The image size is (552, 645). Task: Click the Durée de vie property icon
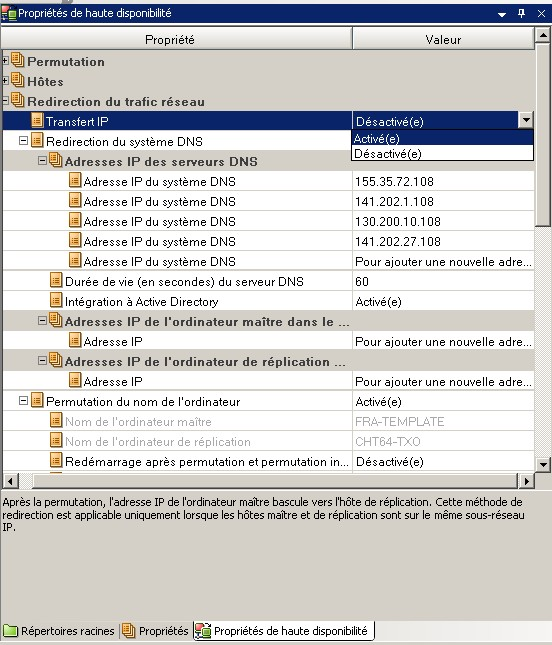pyautogui.click(x=56, y=280)
